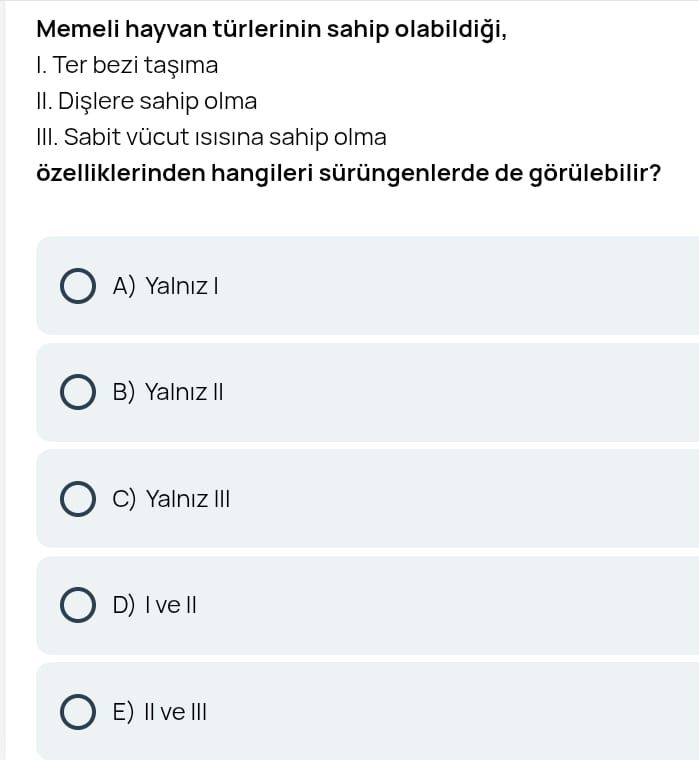The width and height of the screenshot is (699, 760).
Task: Click empty area of the option E card
Action: point(450,711)
